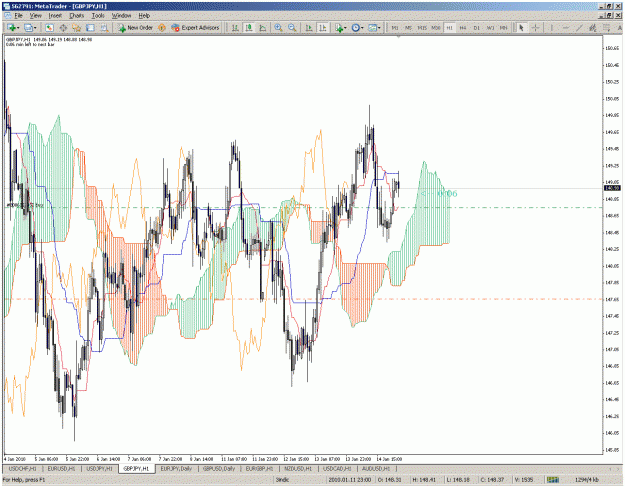The width and height of the screenshot is (625, 486).
Task: Select the M15 timeframe button
Action: (x=422, y=28)
